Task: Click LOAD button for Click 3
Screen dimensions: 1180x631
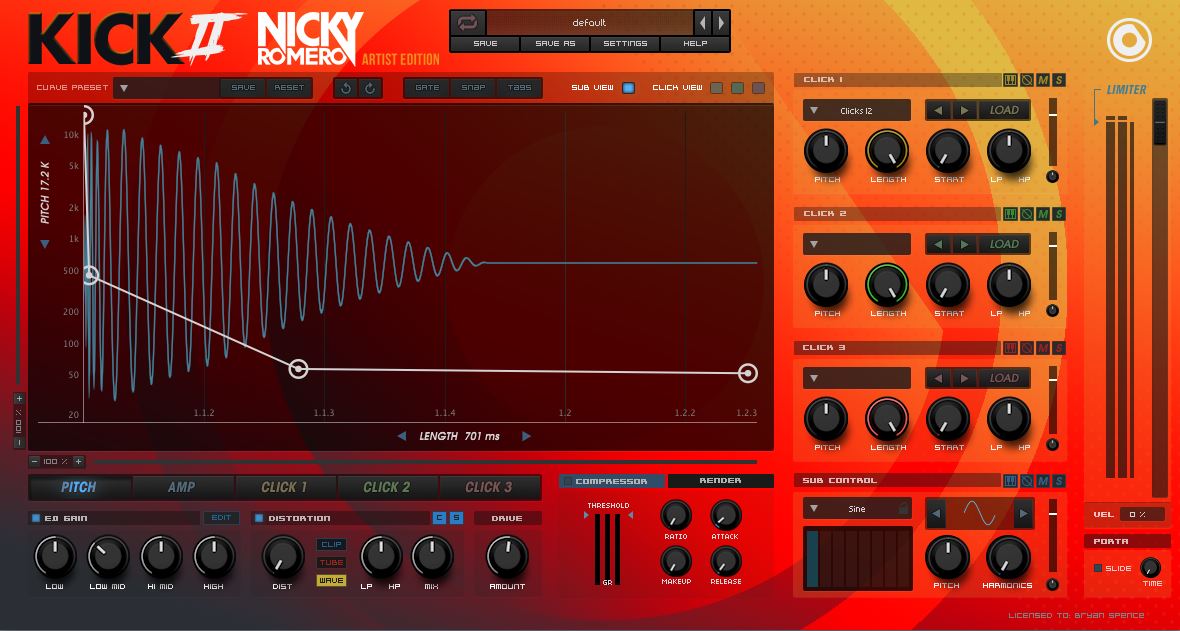Action: 1004,378
